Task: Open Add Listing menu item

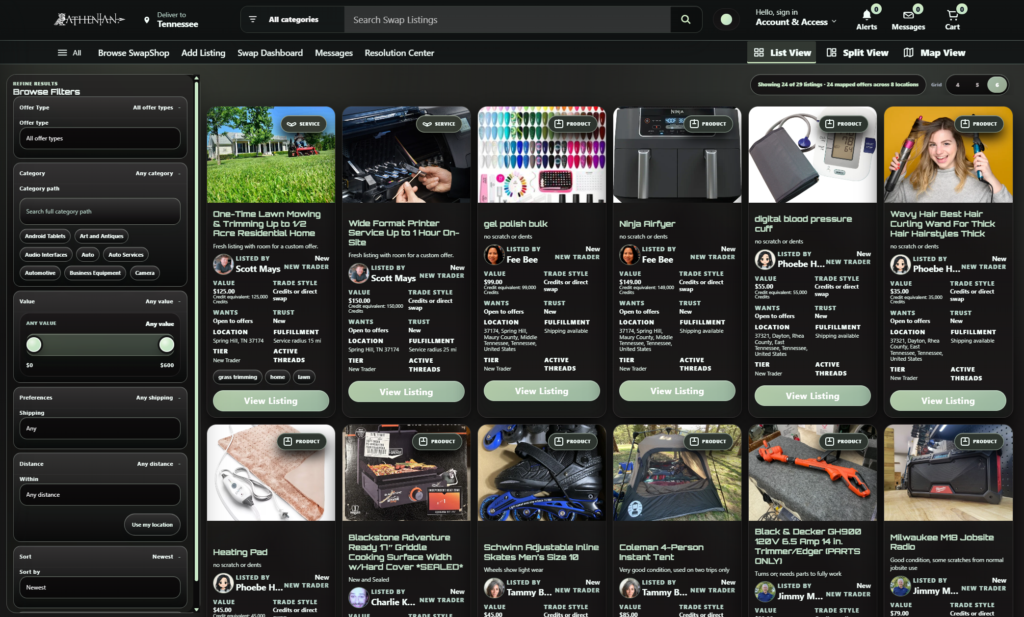Action: pyautogui.click(x=203, y=53)
